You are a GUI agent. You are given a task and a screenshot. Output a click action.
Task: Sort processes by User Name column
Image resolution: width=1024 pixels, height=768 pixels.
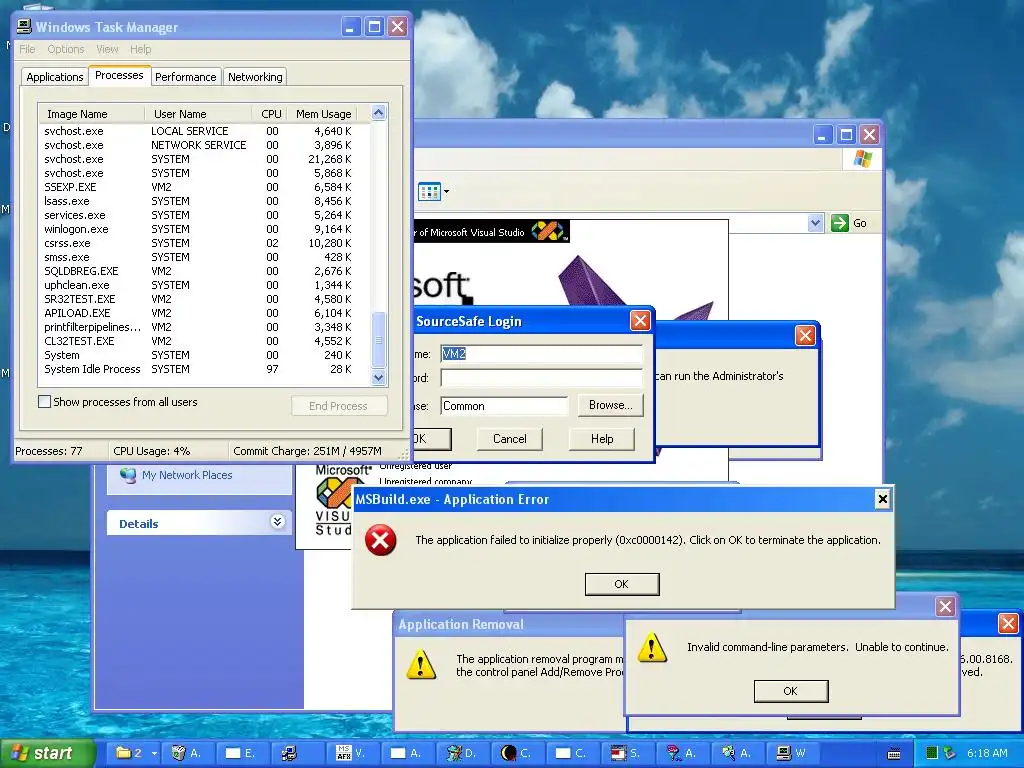click(x=198, y=114)
